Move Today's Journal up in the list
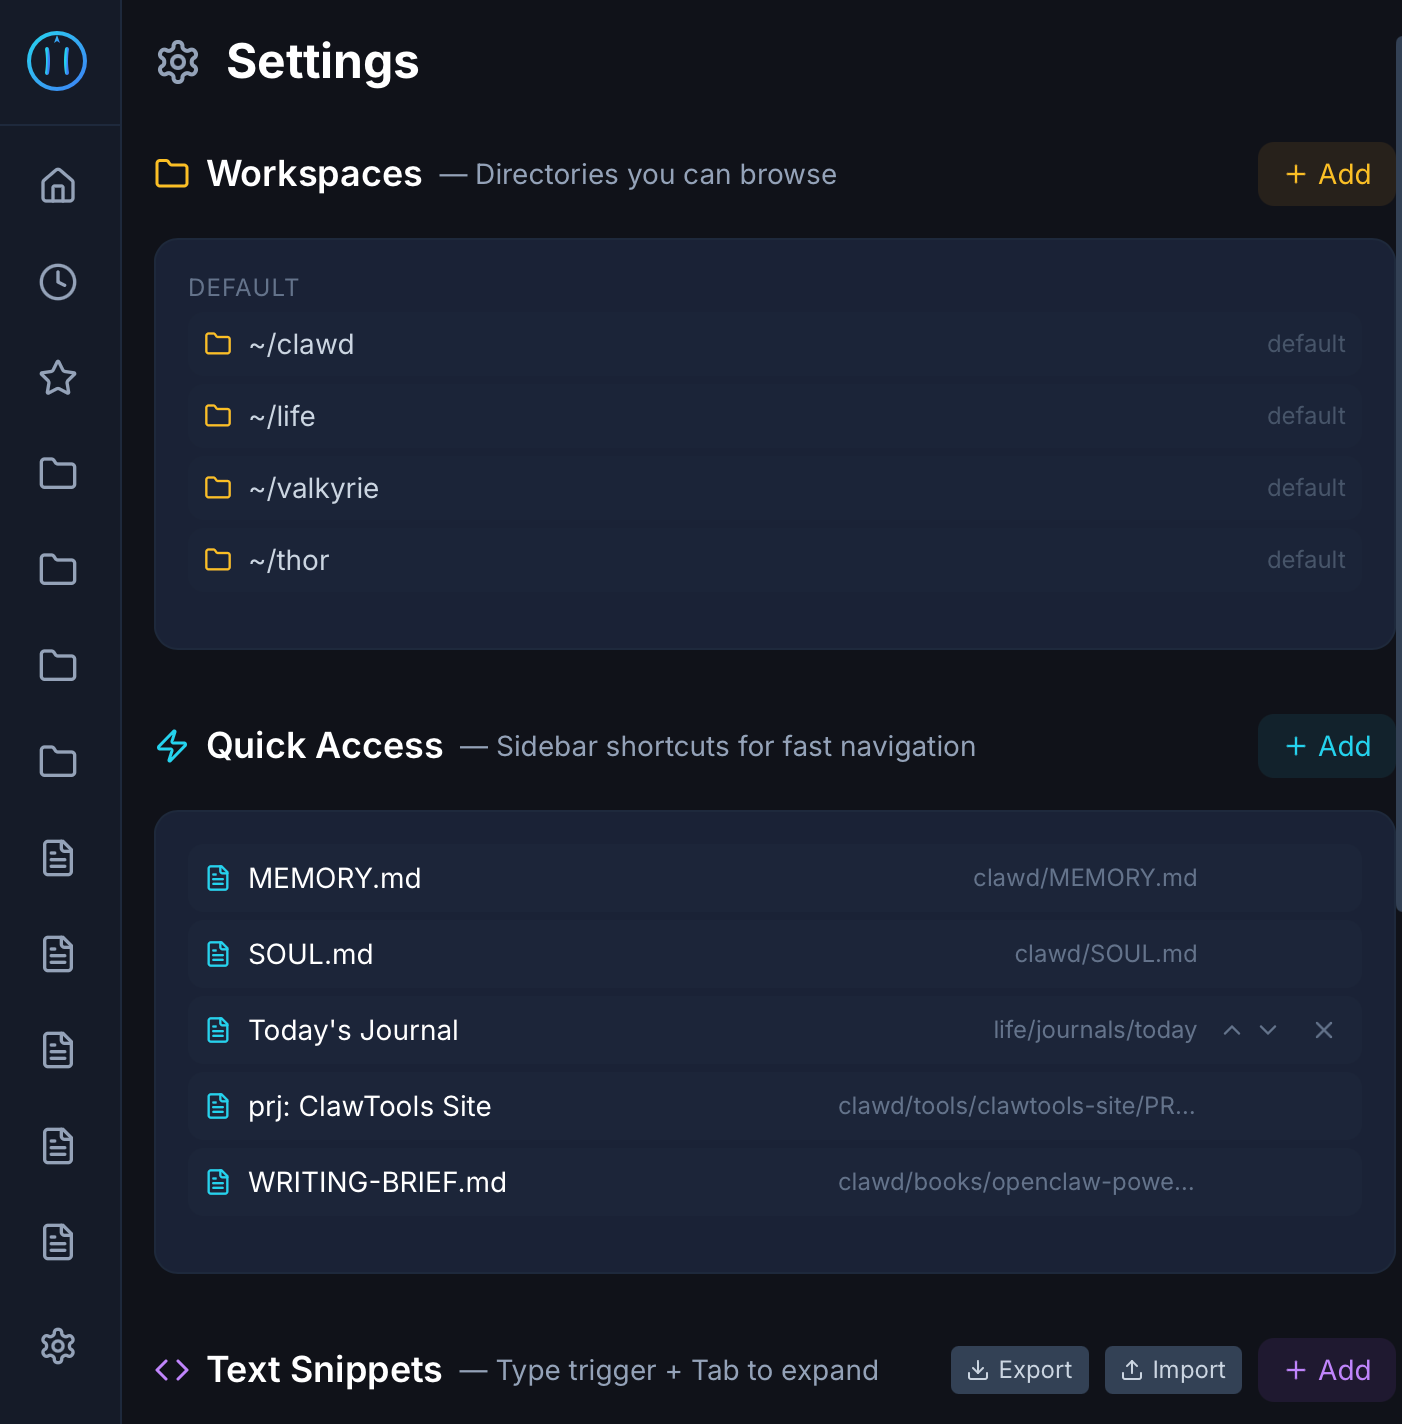 [x=1232, y=1029]
